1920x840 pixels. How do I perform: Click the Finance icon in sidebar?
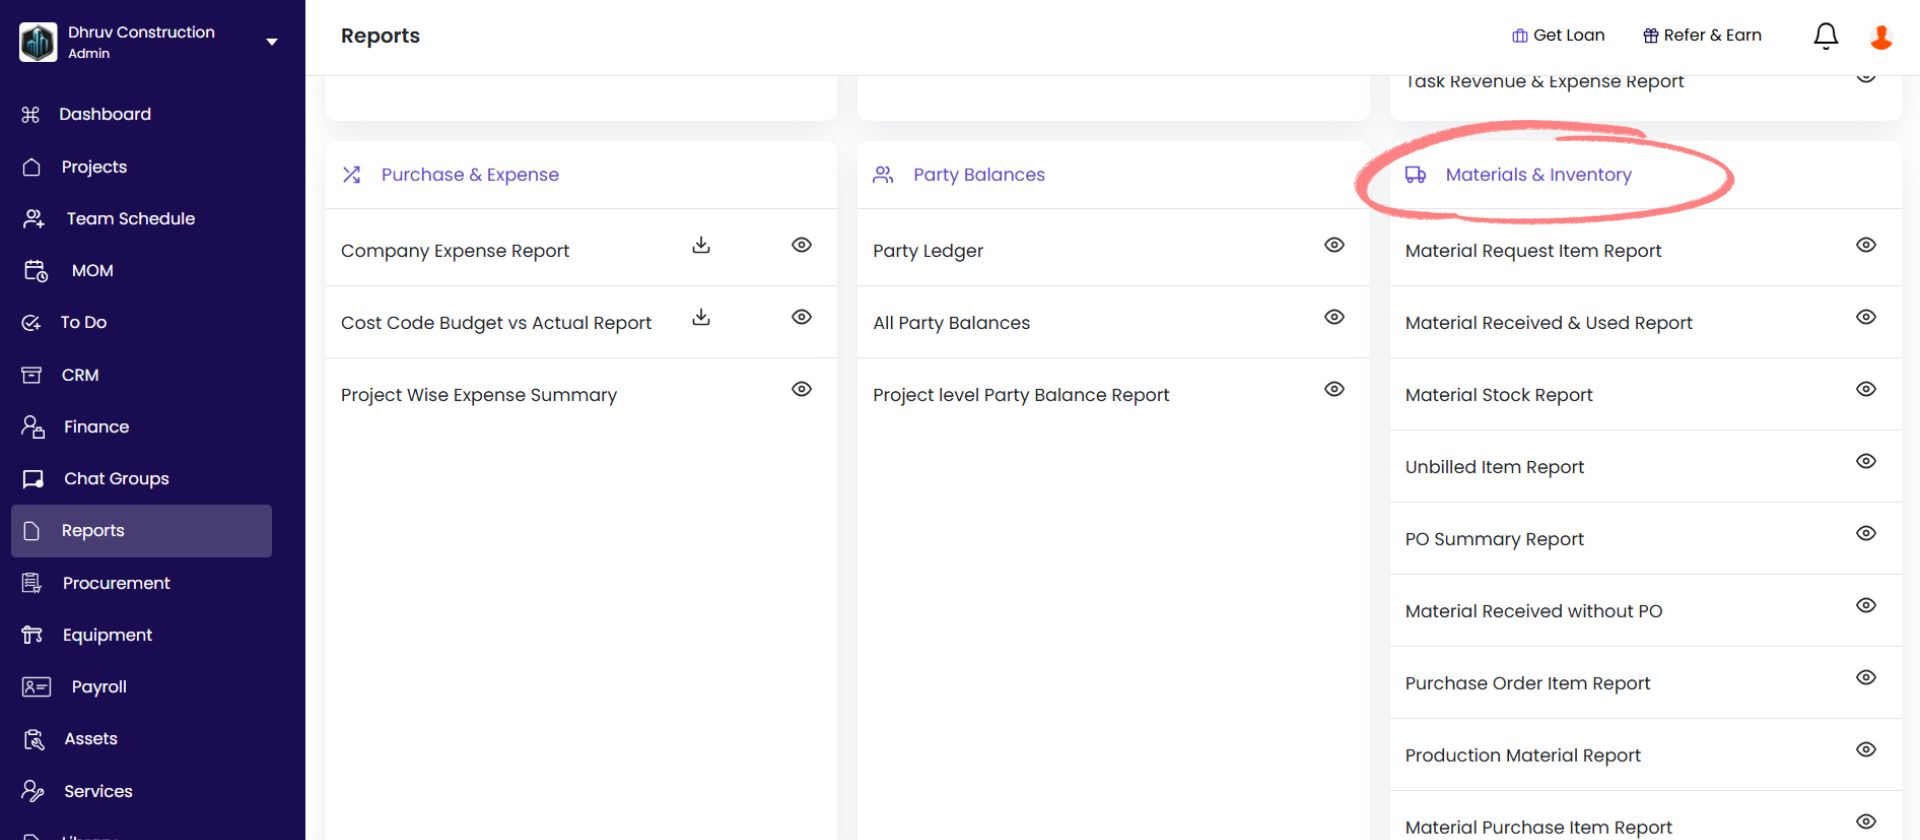pyautogui.click(x=33, y=427)
